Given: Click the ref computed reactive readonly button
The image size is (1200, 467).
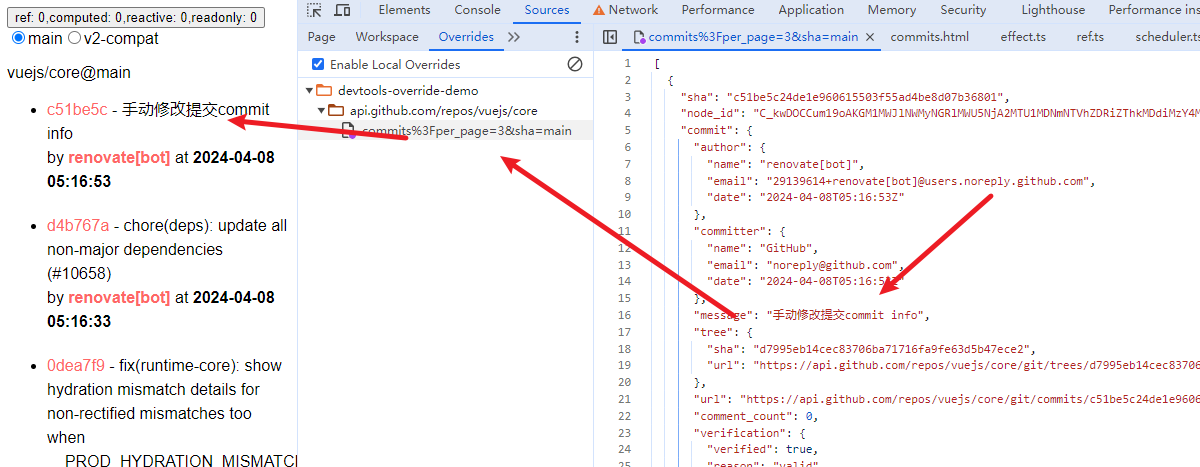Looking at the screenshot, I should [x=135, y=17].
